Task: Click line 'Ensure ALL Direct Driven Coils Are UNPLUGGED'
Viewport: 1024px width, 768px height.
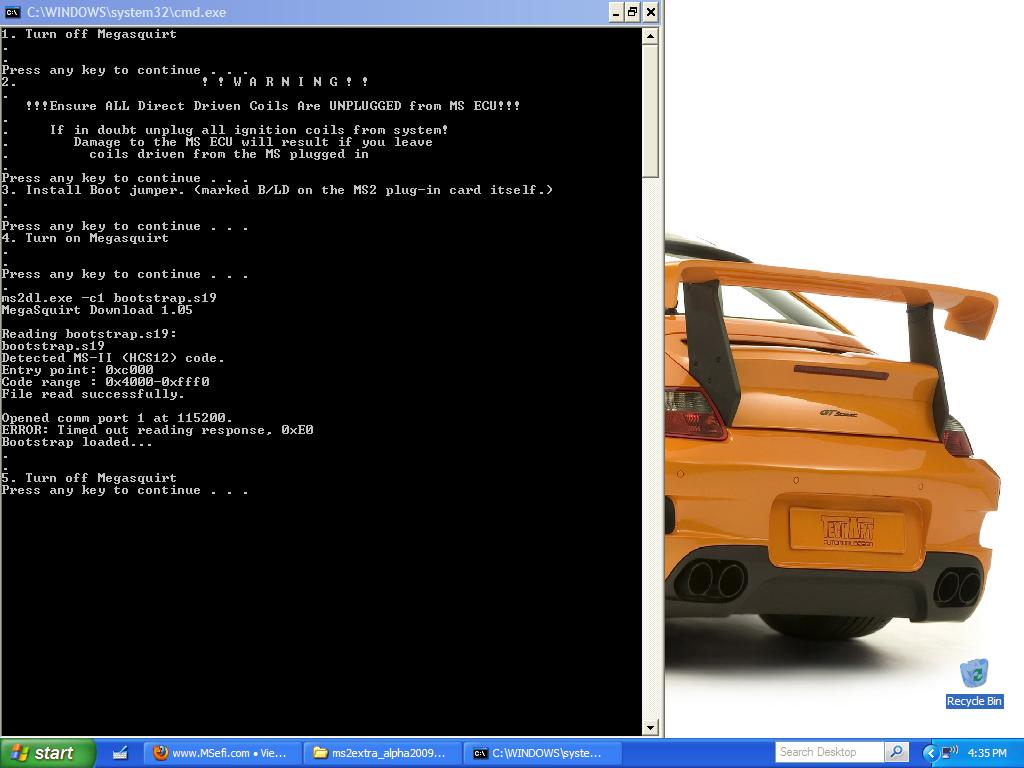Action: pyautogui.click(x=273, y=106)
